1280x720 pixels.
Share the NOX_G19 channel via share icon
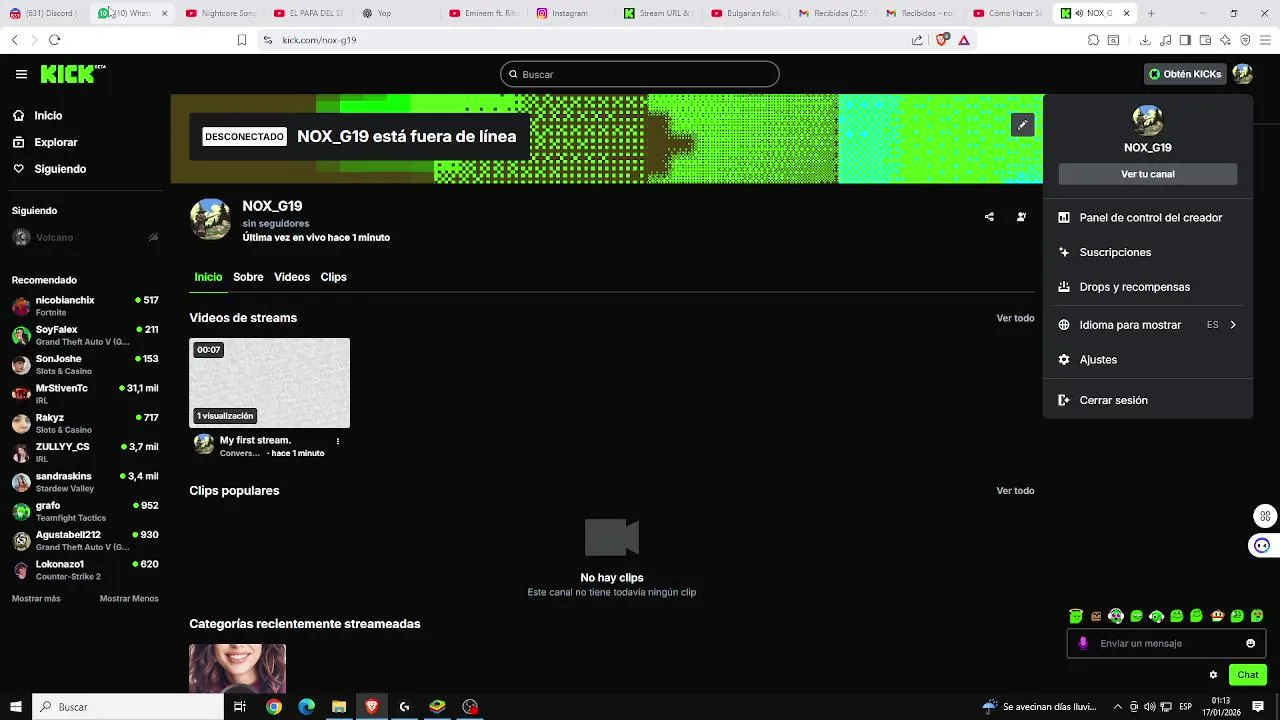[x=989, y=217]
